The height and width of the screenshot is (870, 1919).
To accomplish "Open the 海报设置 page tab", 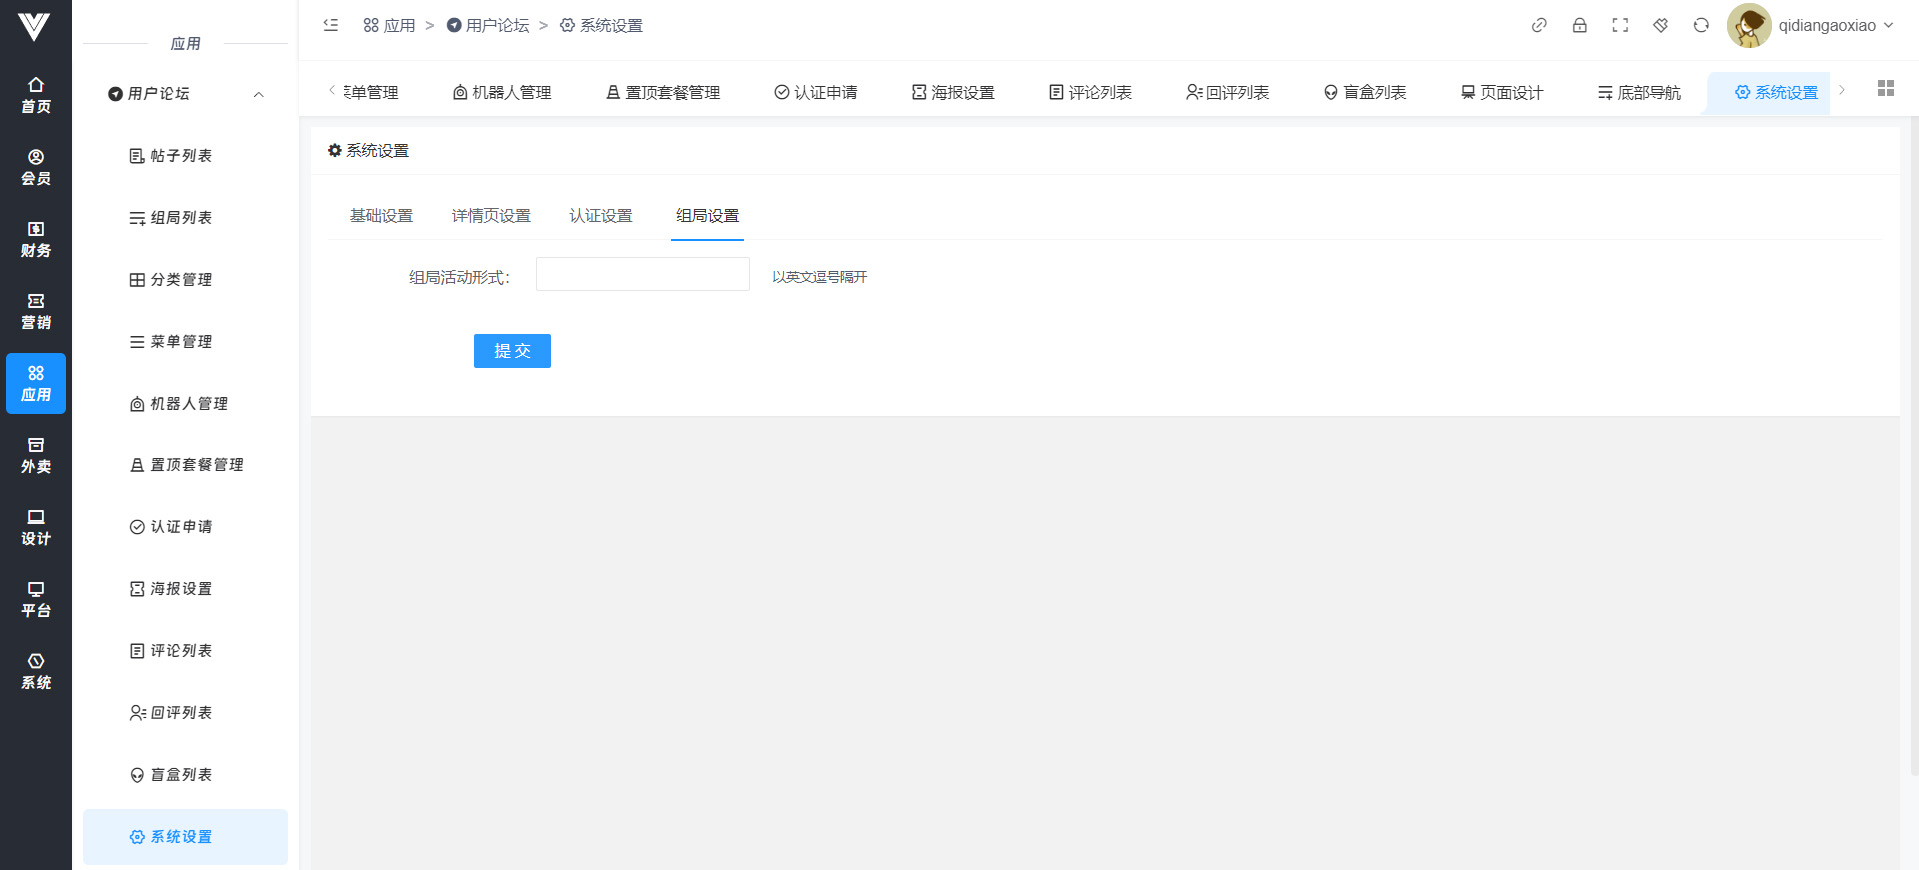I will pos(953,93).
